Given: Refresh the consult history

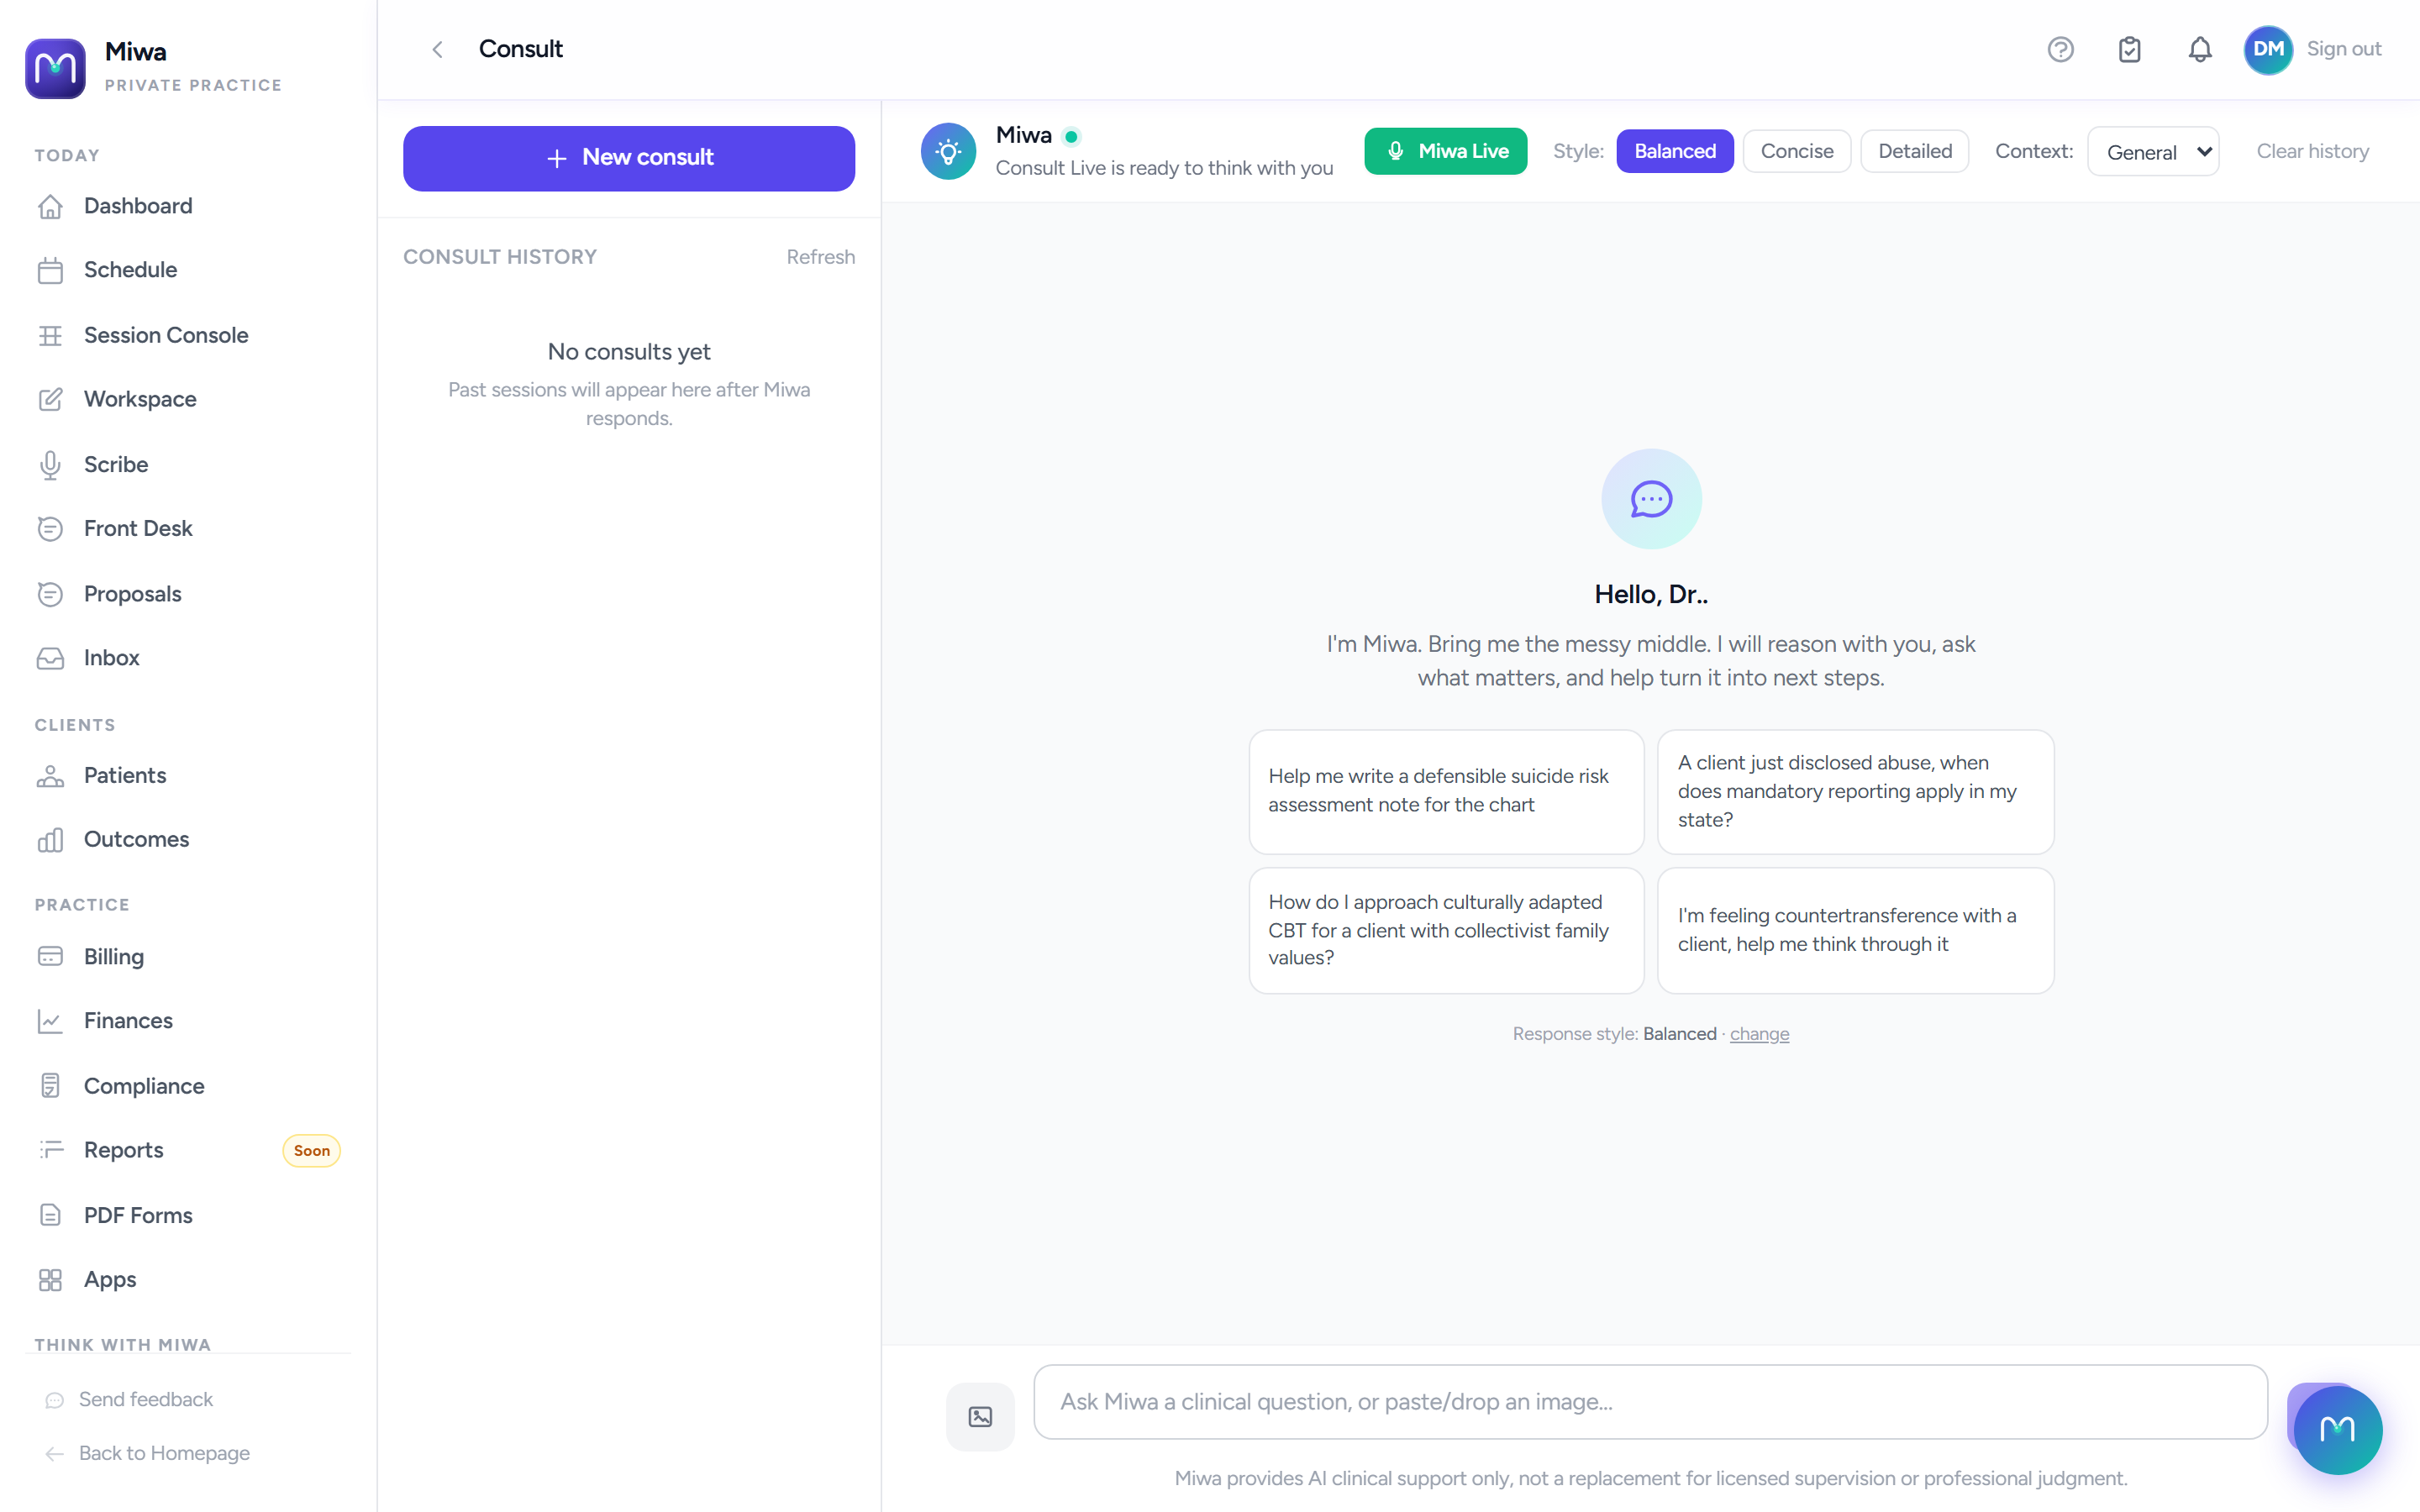Looking at the screenshot, I should [x=820, y=257].
